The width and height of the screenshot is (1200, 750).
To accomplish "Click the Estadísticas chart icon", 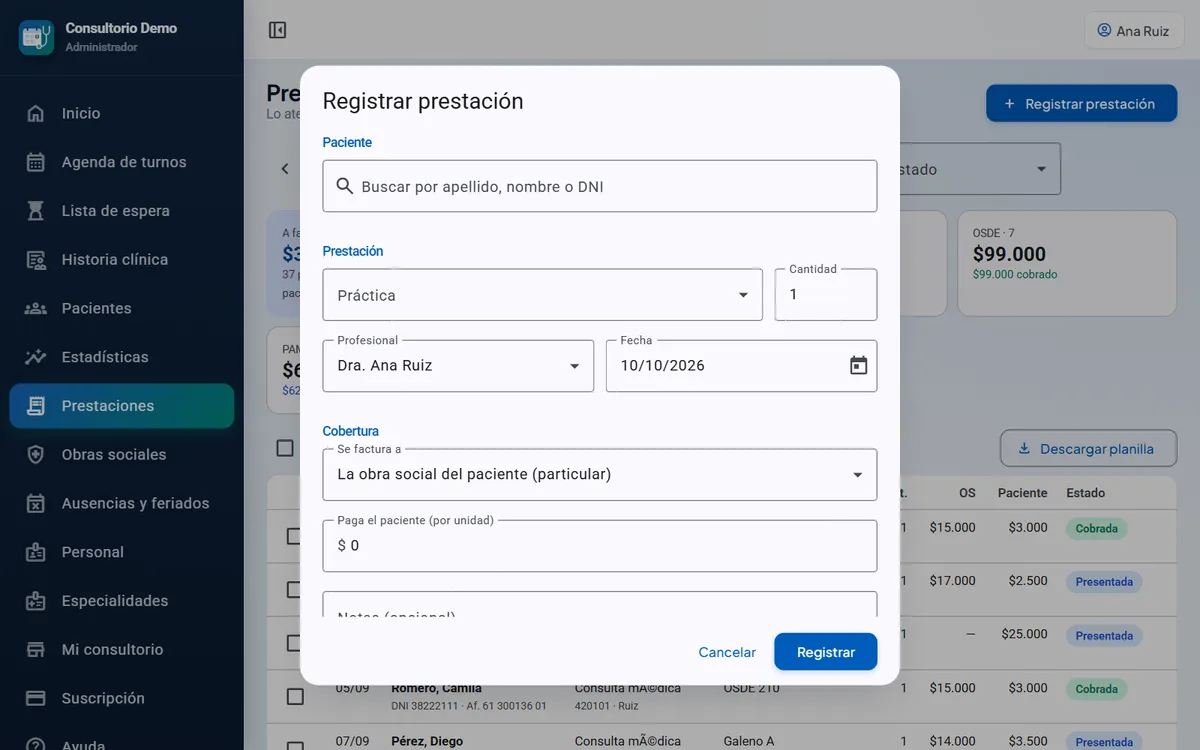I will [x=36, y=357].
